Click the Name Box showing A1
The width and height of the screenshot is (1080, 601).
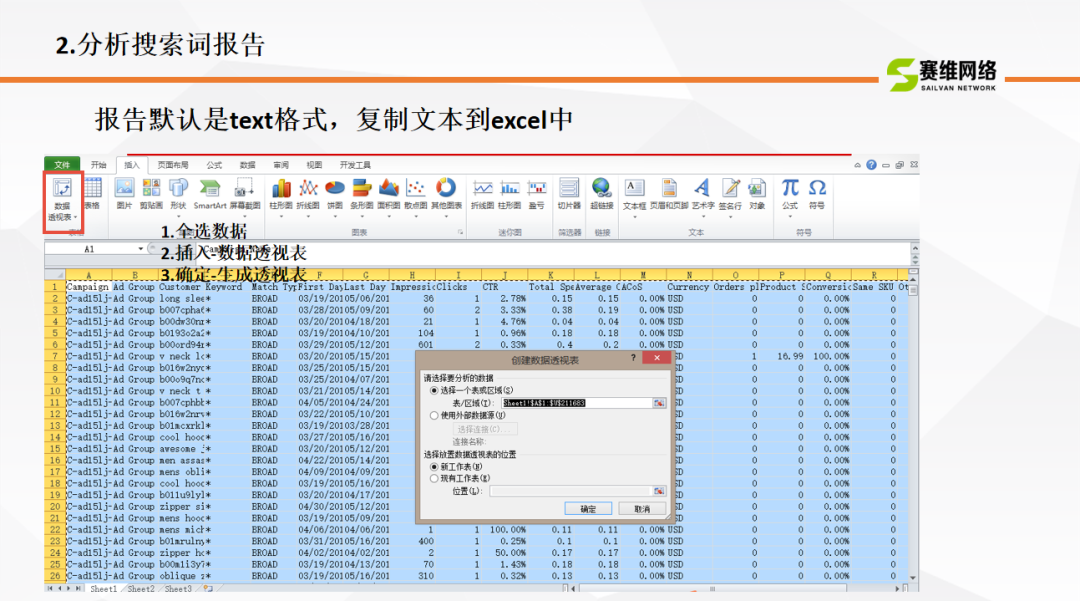coord(90,249)
